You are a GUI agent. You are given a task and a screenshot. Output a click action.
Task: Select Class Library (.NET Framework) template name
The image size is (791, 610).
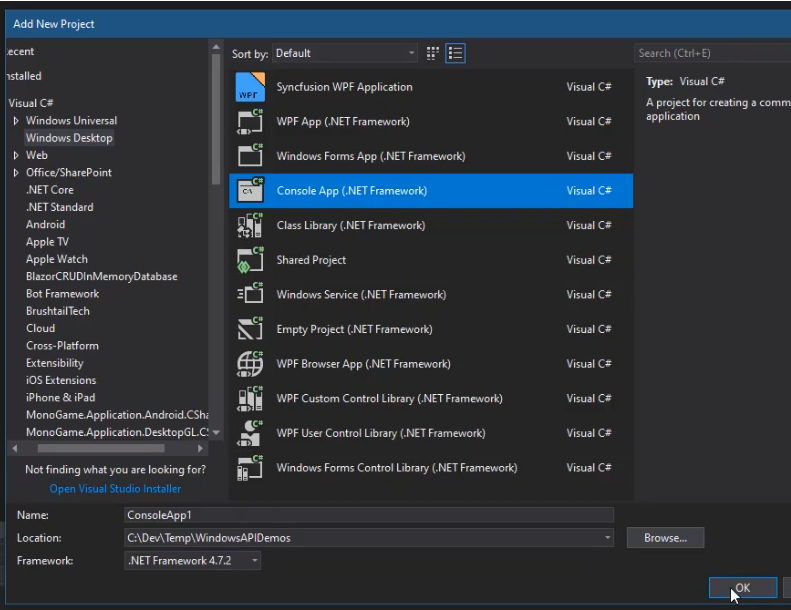pos(351,226)
